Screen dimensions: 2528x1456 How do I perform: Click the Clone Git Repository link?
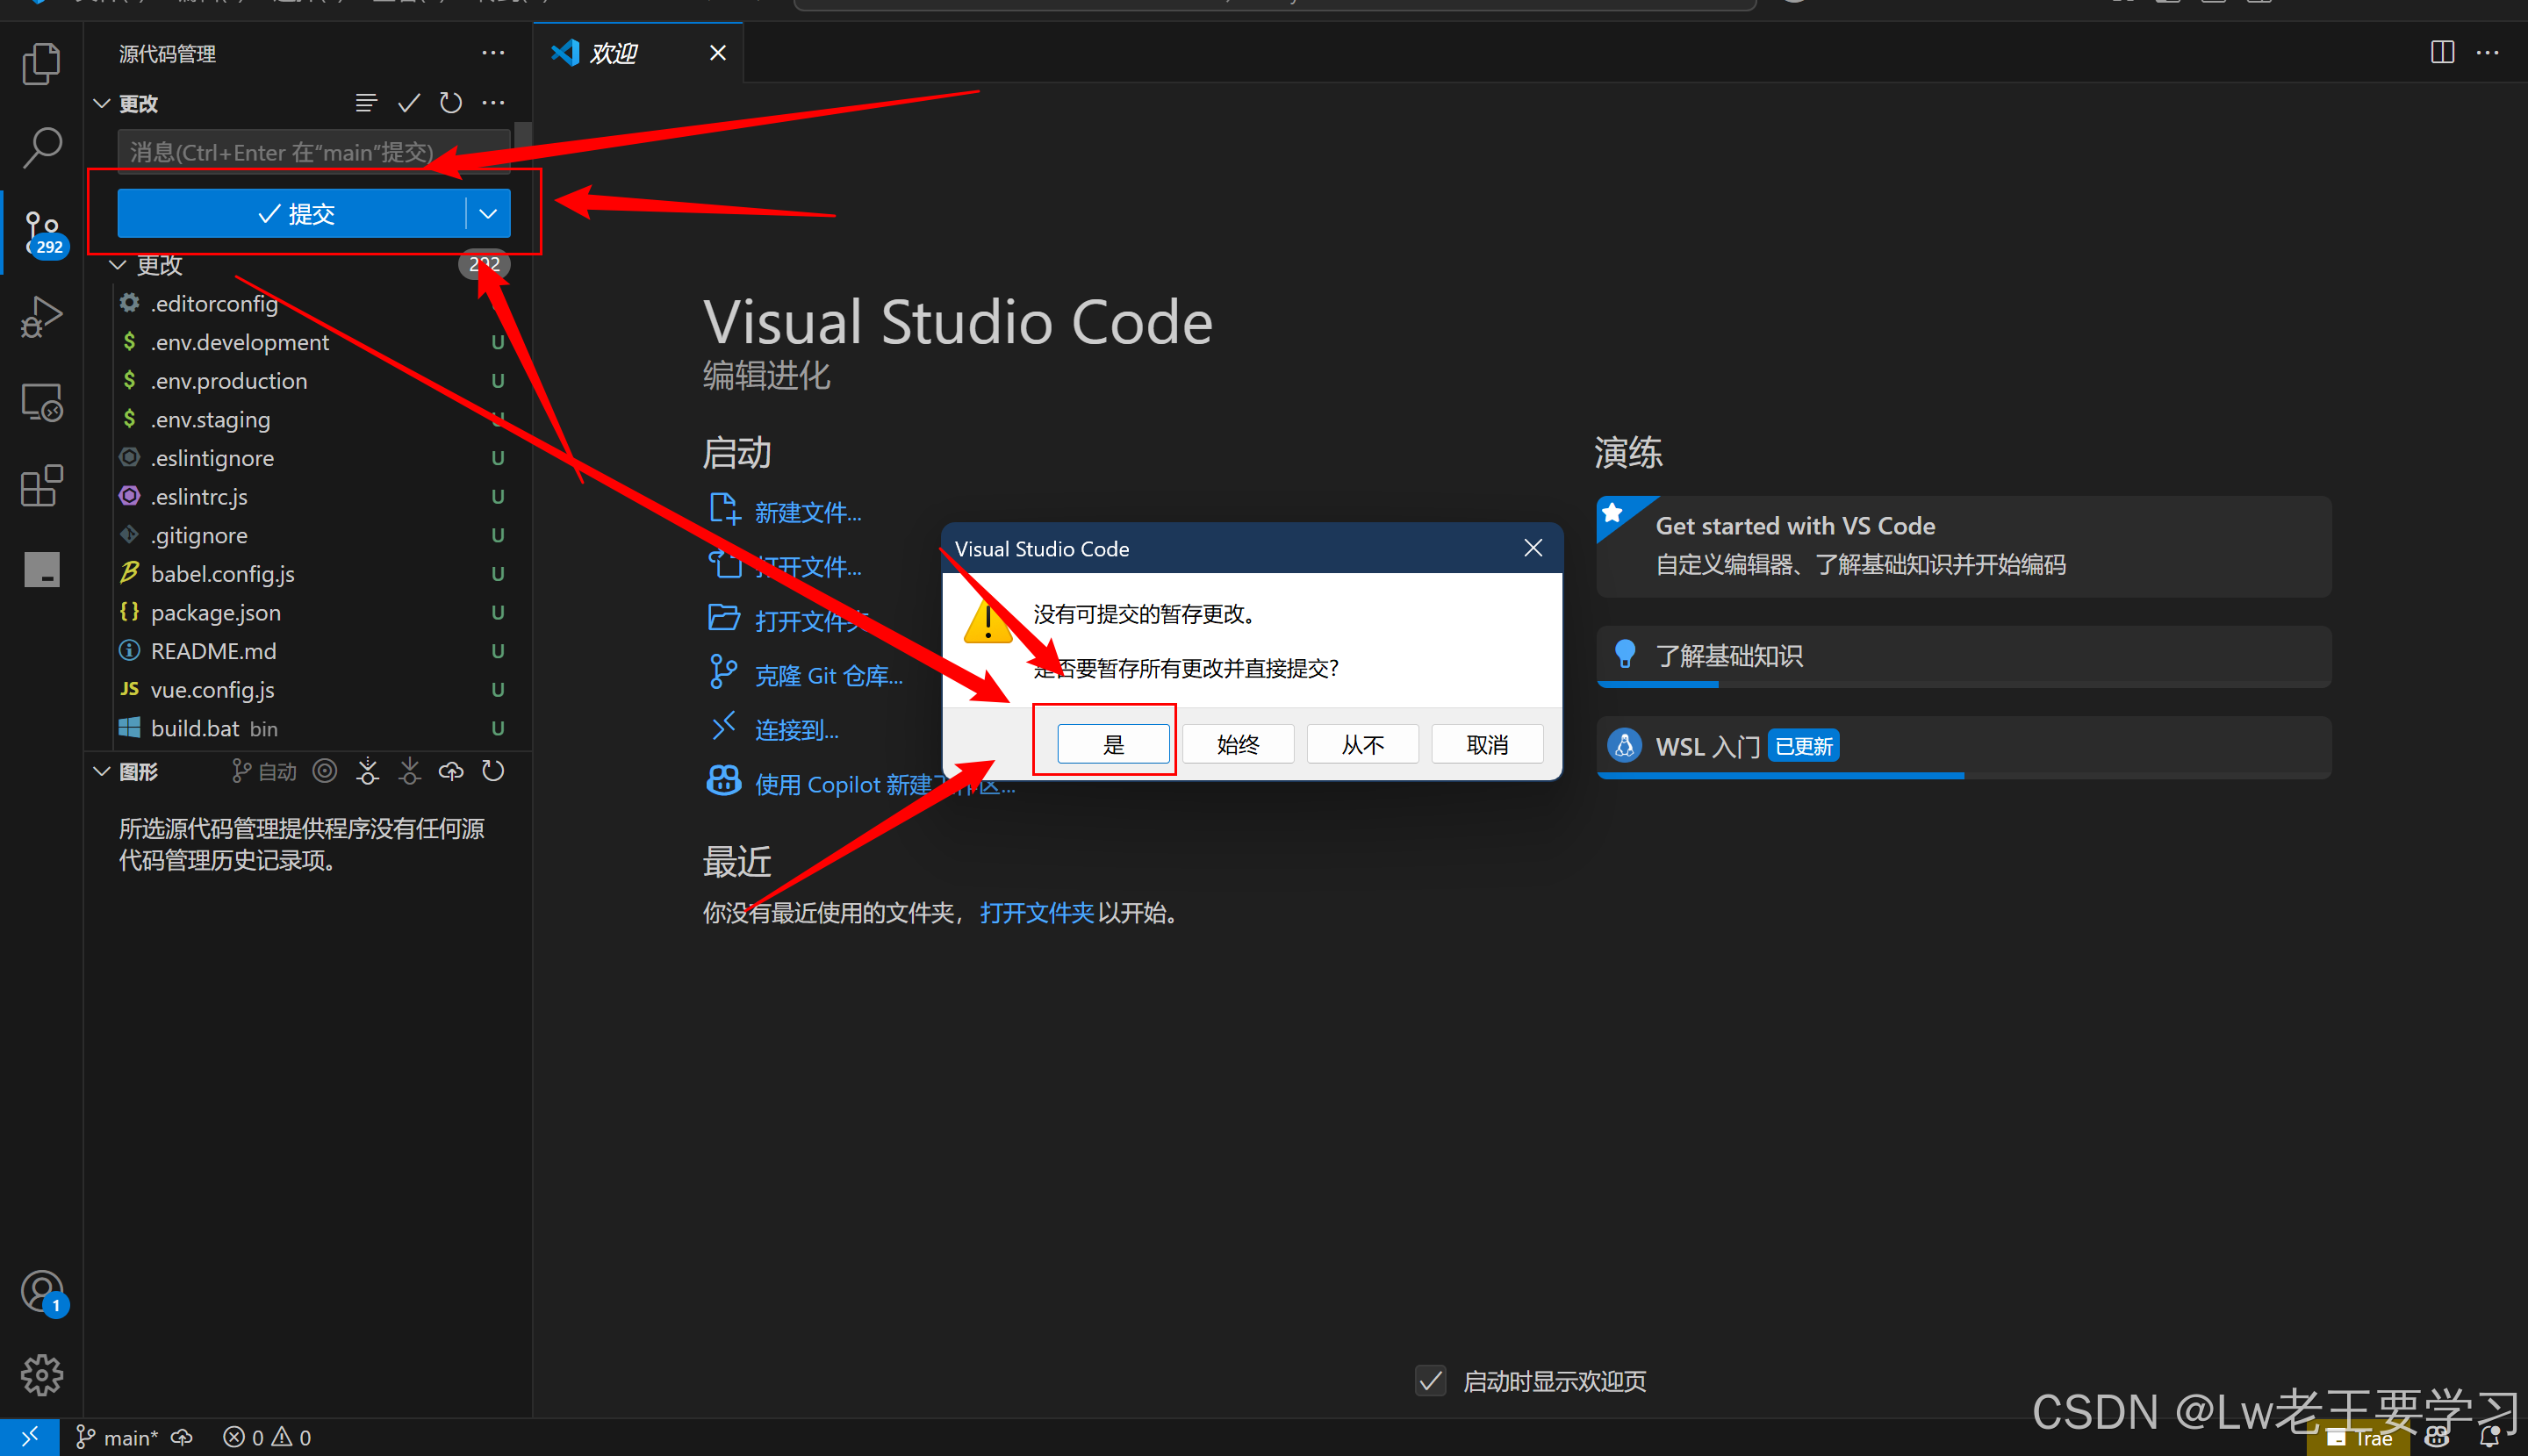point(827,676)
